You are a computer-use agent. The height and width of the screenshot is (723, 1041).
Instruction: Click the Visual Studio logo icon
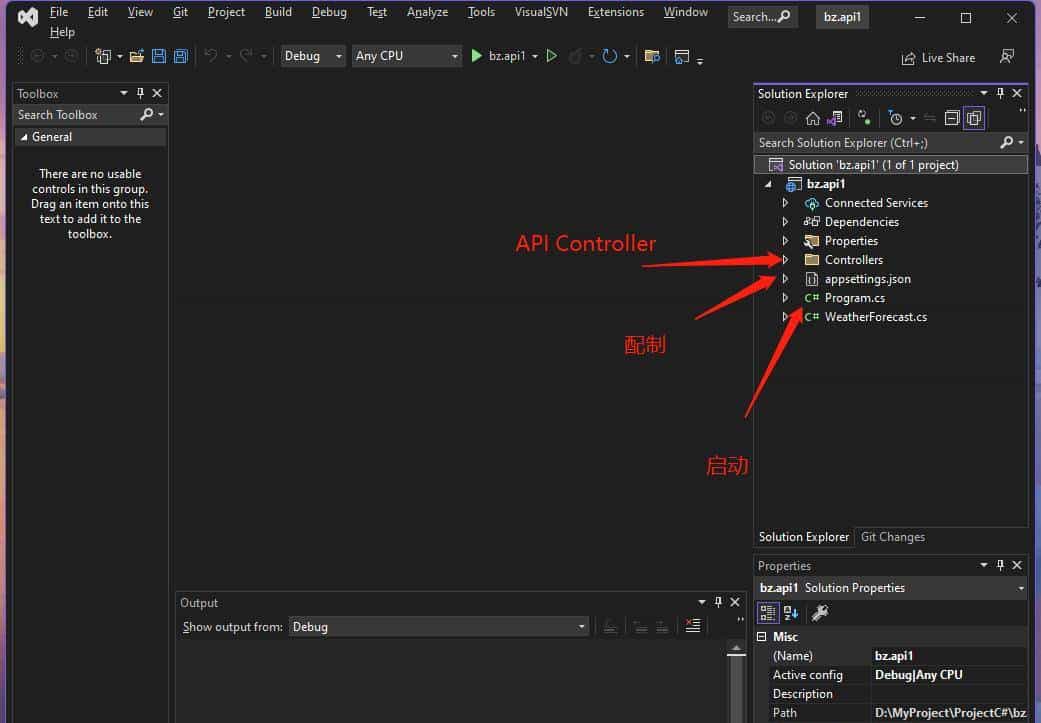[28, 17]
